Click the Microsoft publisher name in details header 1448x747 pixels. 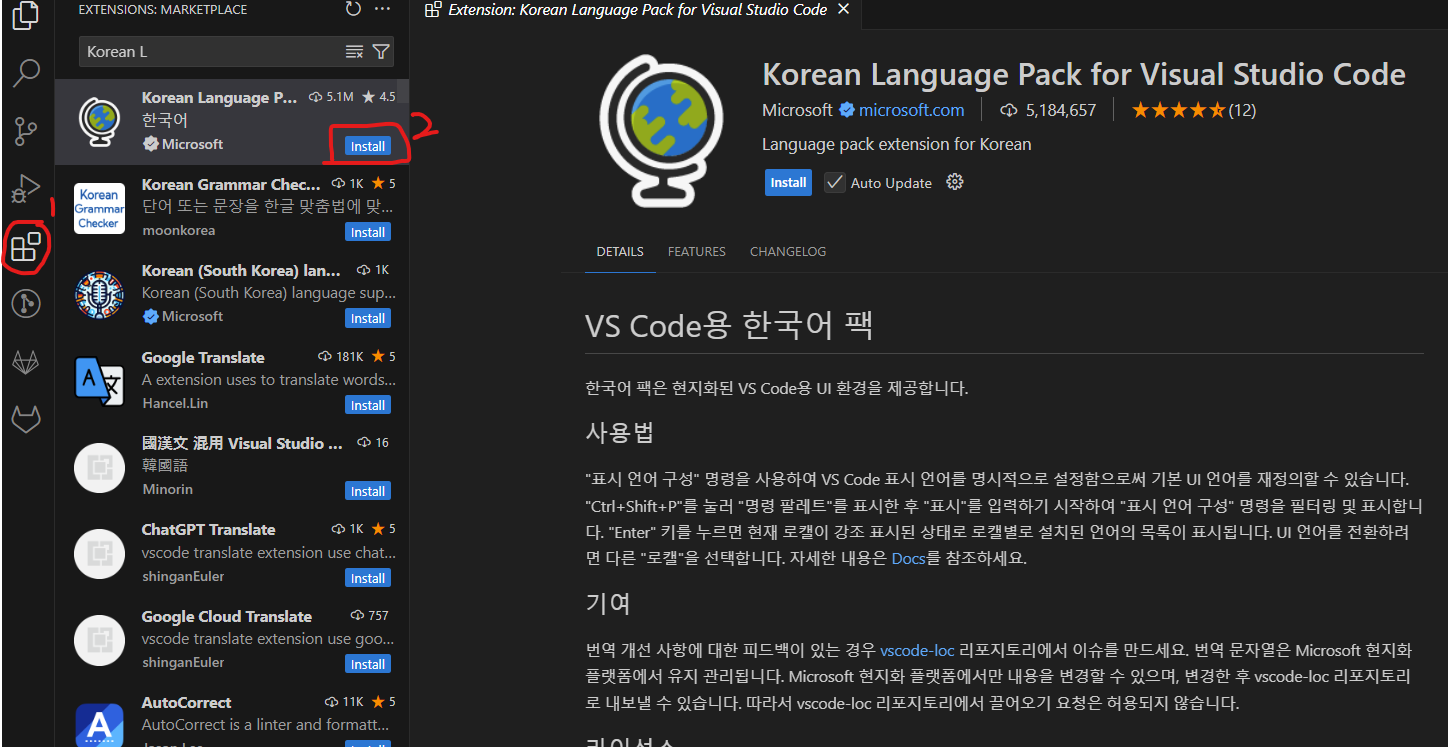[797, 110]
